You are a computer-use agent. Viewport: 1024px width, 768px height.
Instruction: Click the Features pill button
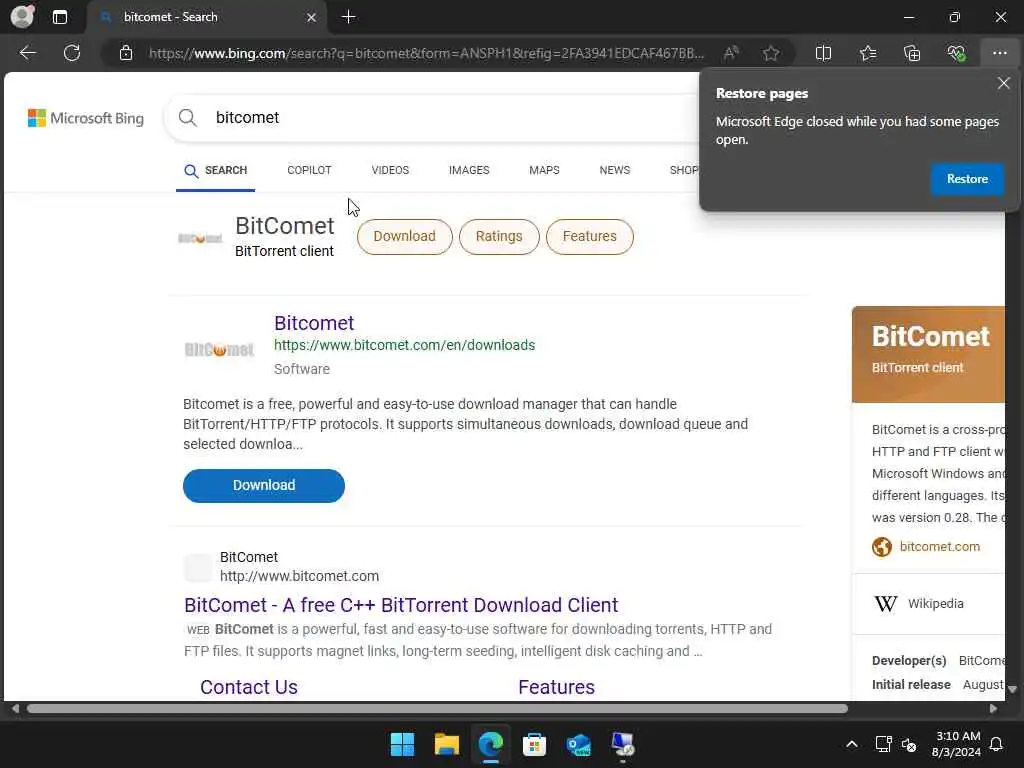tap(589, 236)
